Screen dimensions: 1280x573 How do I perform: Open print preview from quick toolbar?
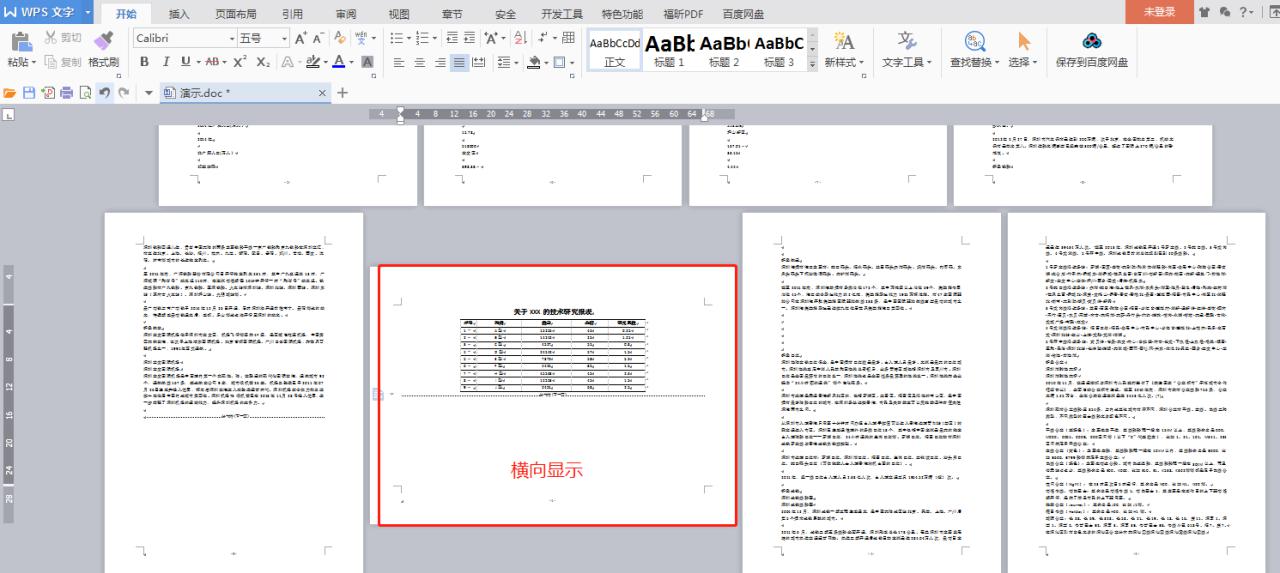tap(85, 92)
